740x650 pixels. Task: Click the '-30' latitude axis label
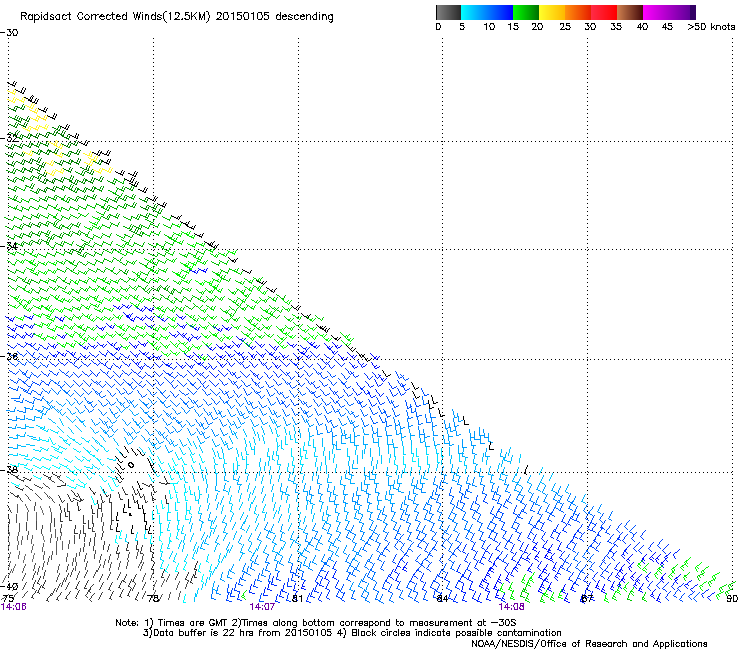(x=9, y=33)
